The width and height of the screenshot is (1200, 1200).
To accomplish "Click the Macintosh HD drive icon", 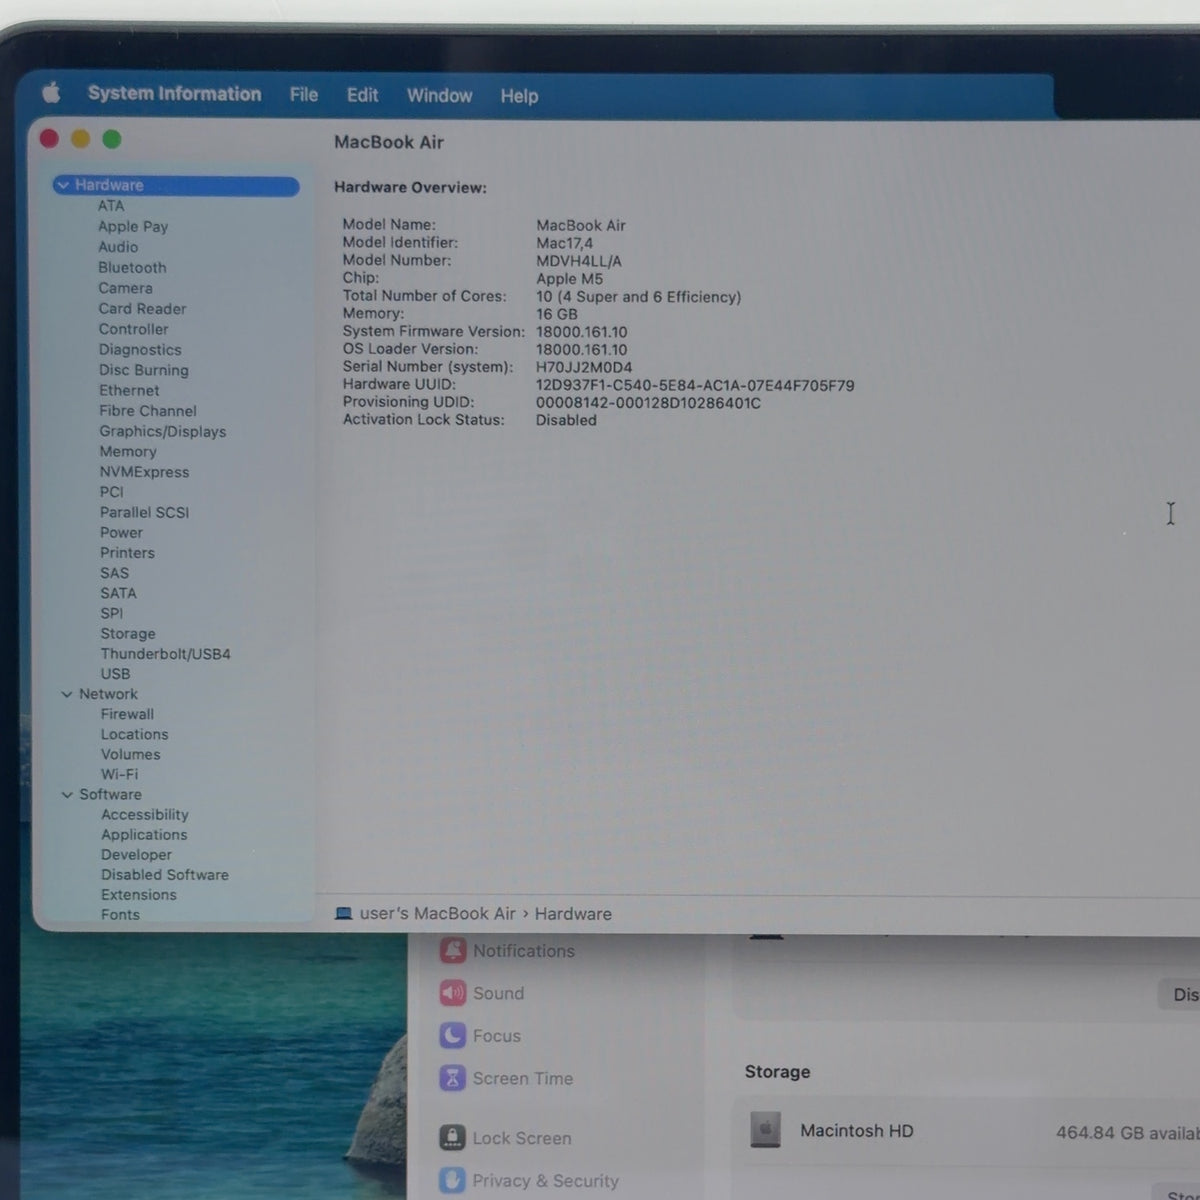I will pyautogui.click(x=765, y=1130).
